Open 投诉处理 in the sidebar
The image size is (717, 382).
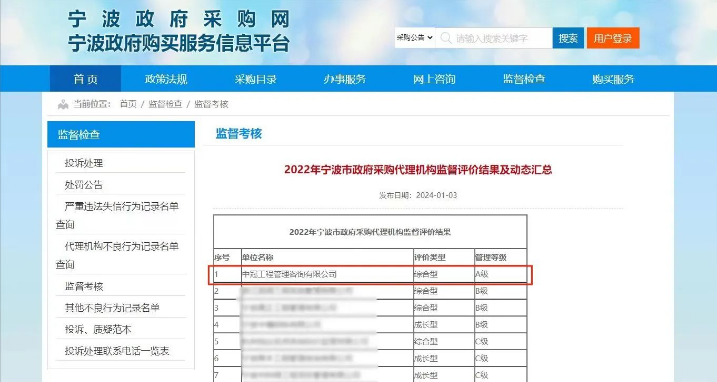pyautogui.click(x=84, y=163)
